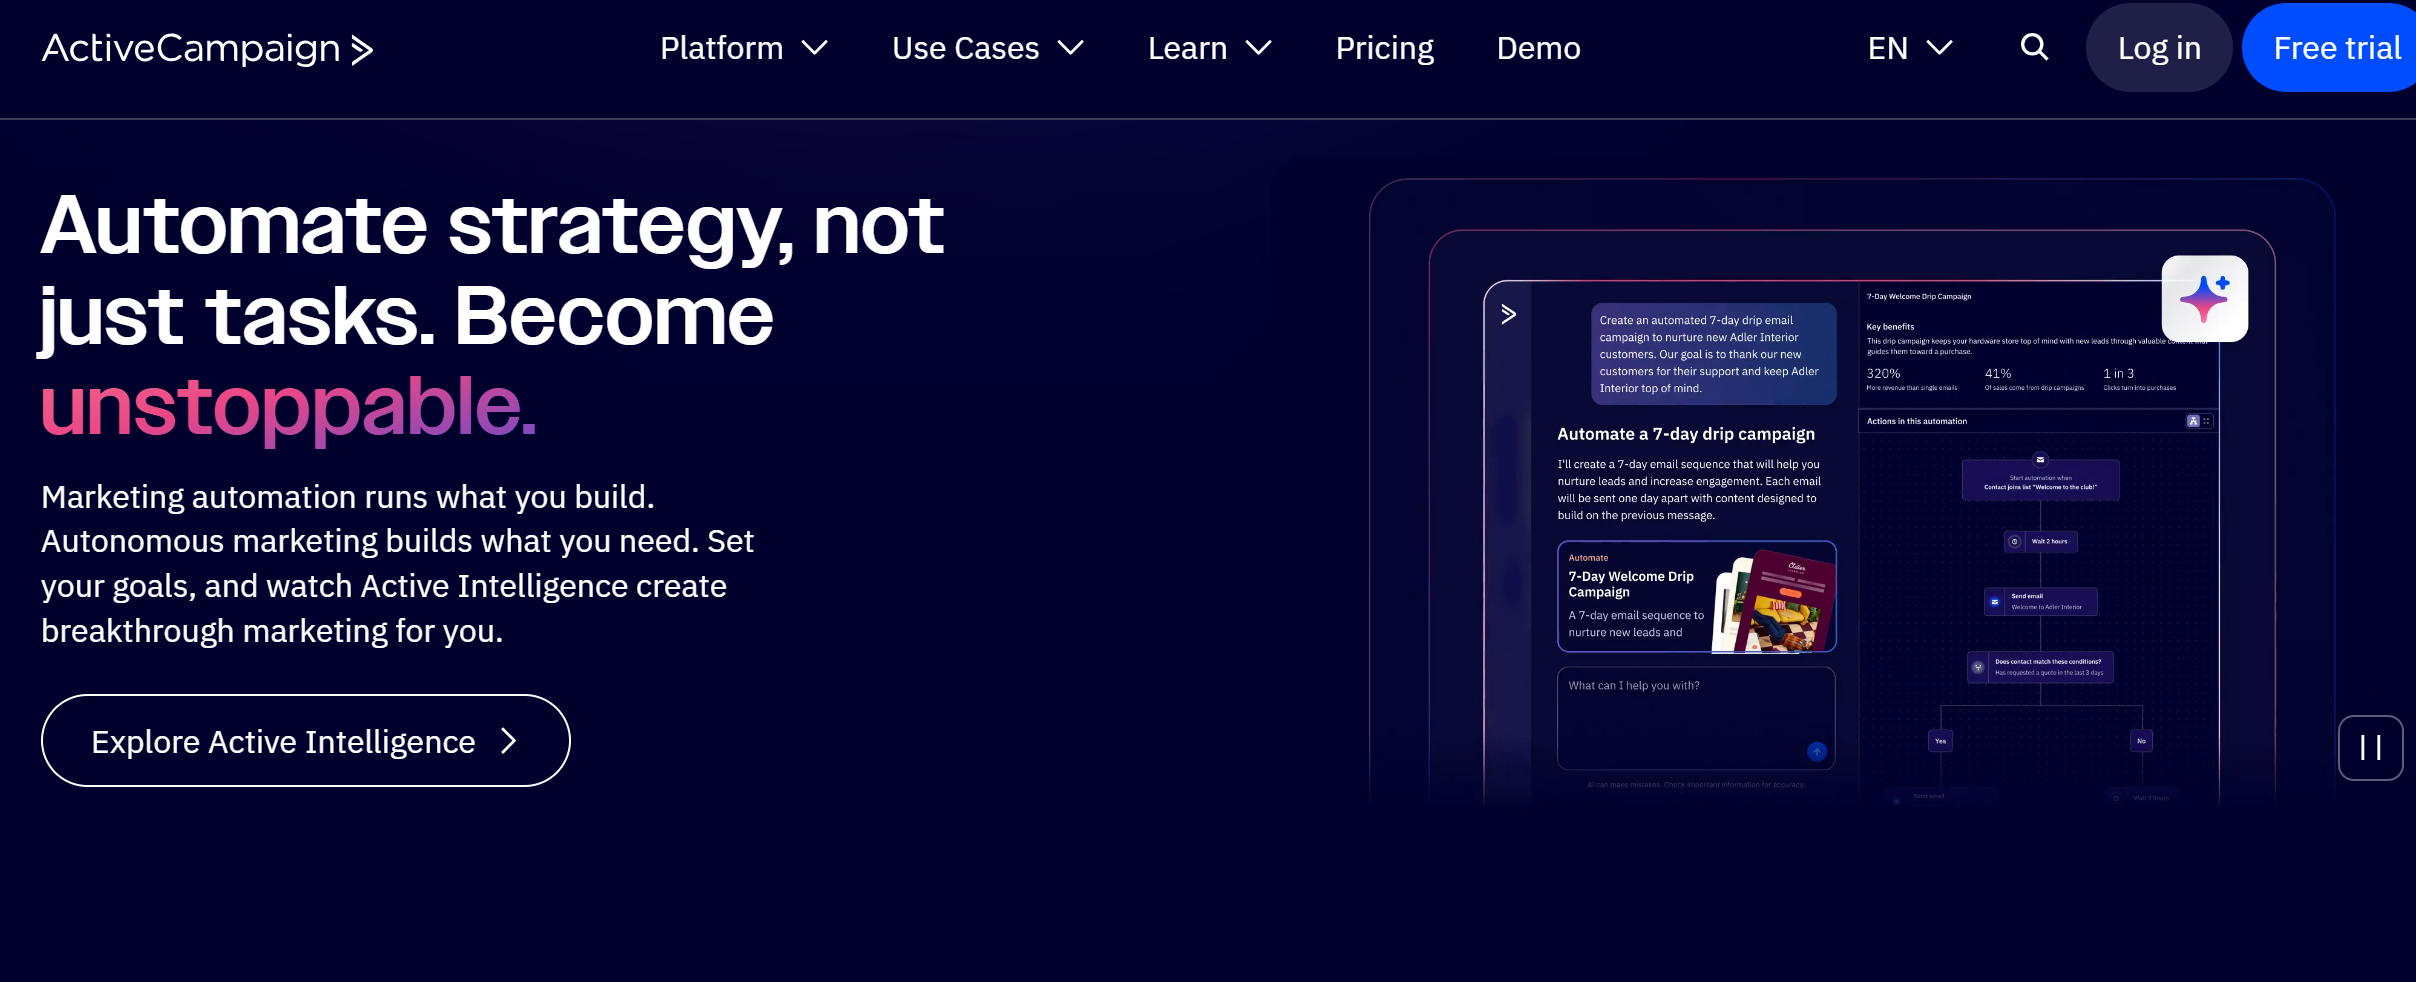This screenshot has width=2416, height=982.
Task: Open the Demo menu item
Action: pyautogui.click(x=1538, y=48)
